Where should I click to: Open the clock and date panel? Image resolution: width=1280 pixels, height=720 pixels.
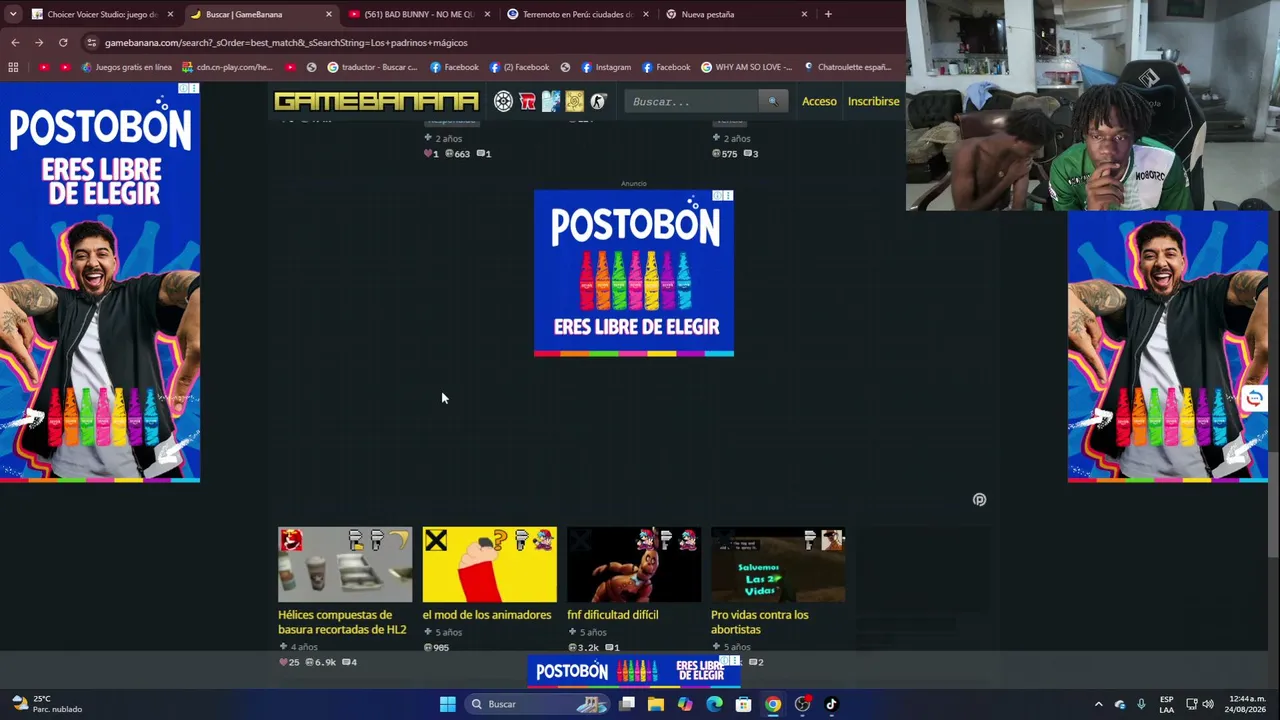coord(1247,704)
